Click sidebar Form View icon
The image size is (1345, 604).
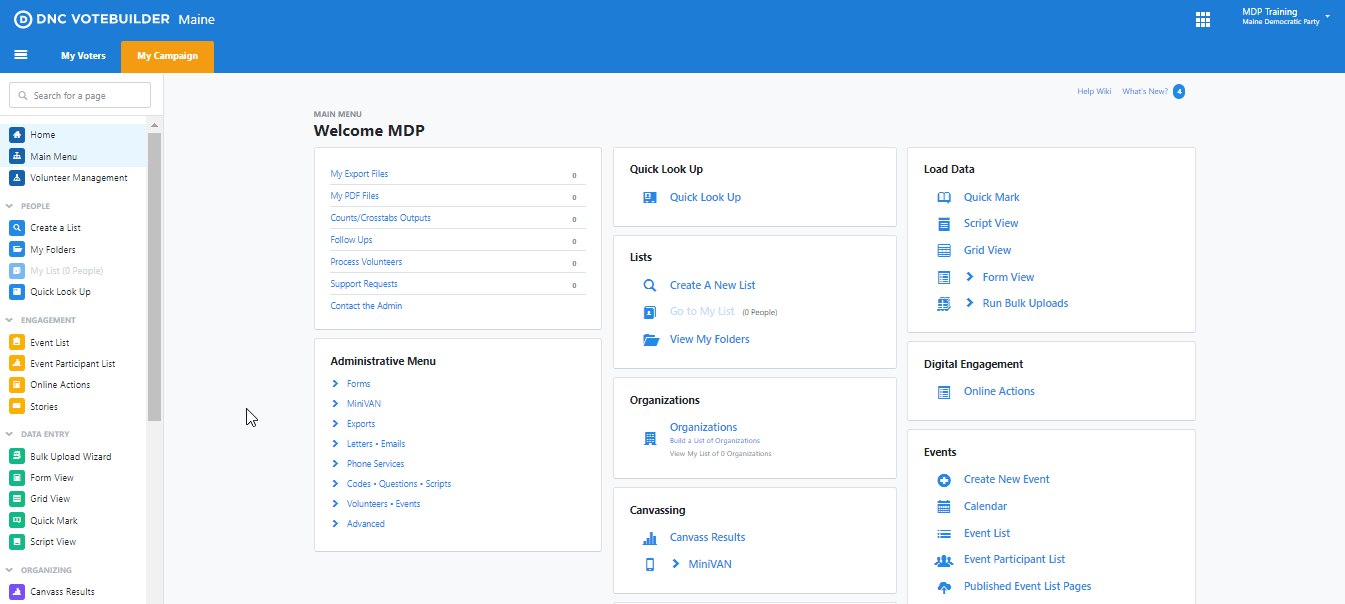tap(17, 478)
